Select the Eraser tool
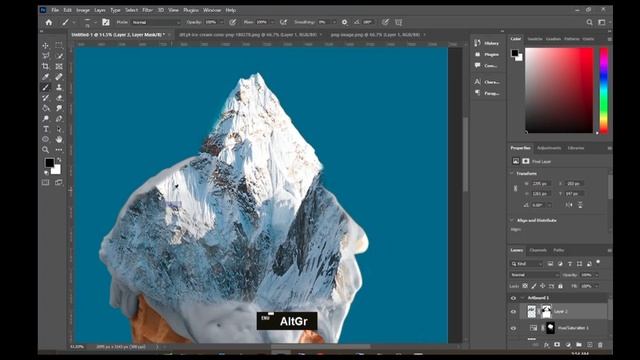Viewport: 640px width, 360px height. tap(59, 98)
